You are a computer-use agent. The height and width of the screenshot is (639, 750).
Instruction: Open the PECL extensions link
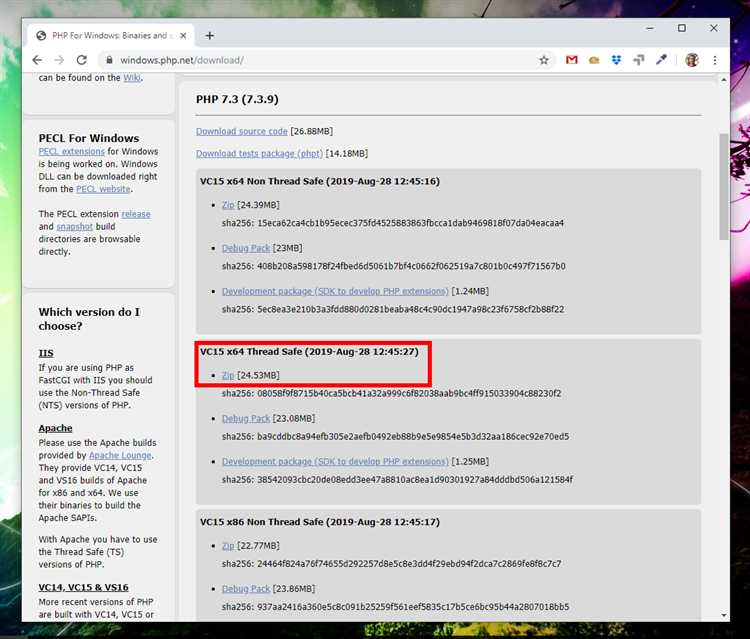(71, 151)
